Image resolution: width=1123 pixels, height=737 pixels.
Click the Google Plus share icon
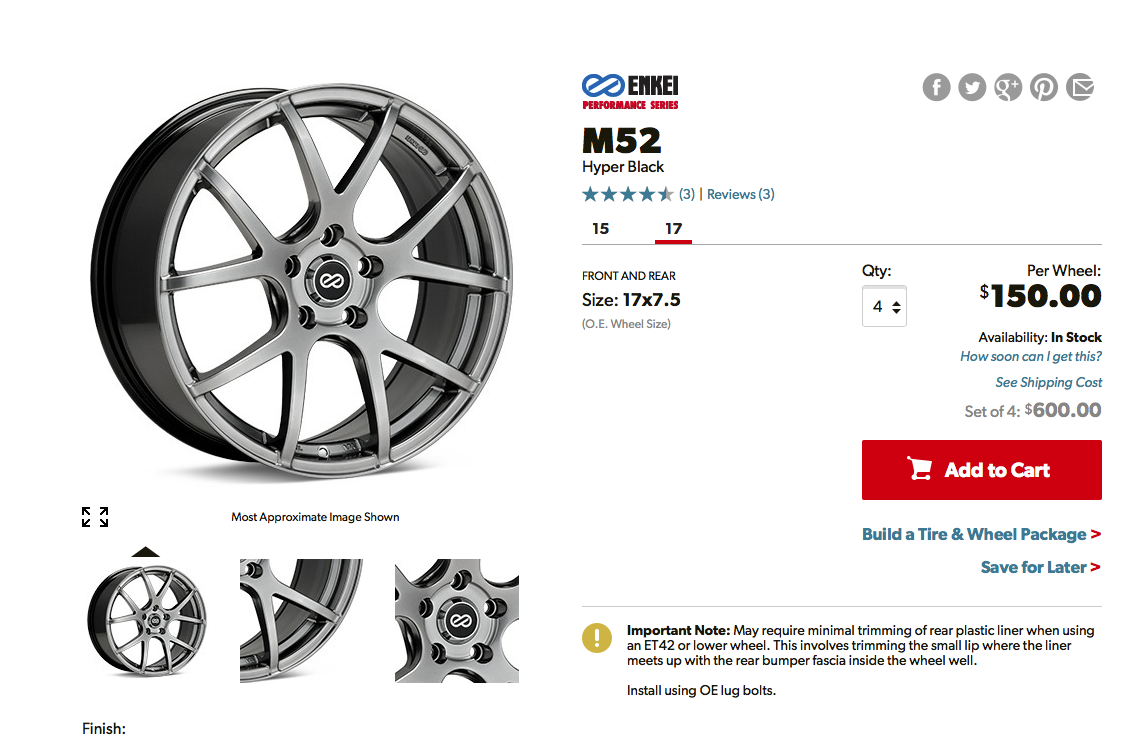(1008, 88)
